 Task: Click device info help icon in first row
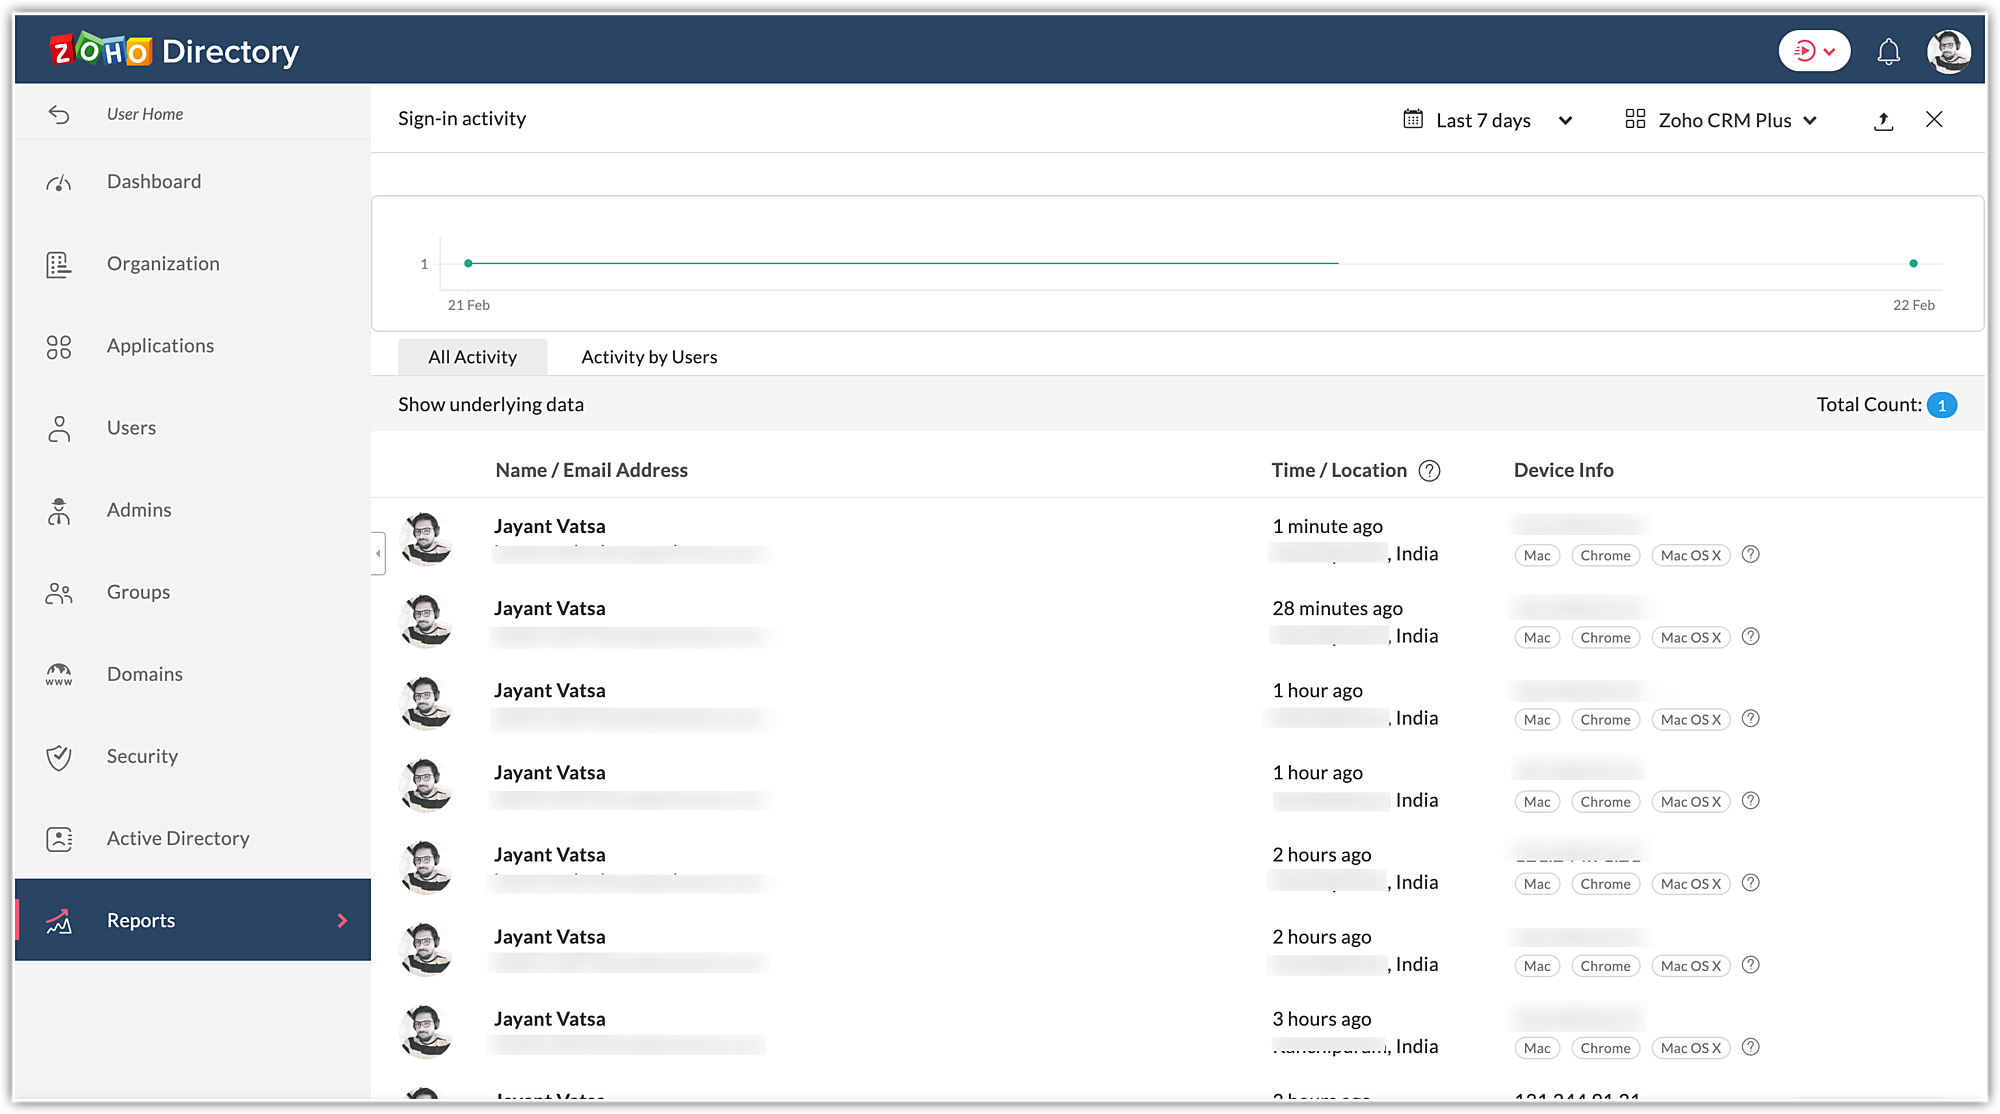(x=1750, y=554)
